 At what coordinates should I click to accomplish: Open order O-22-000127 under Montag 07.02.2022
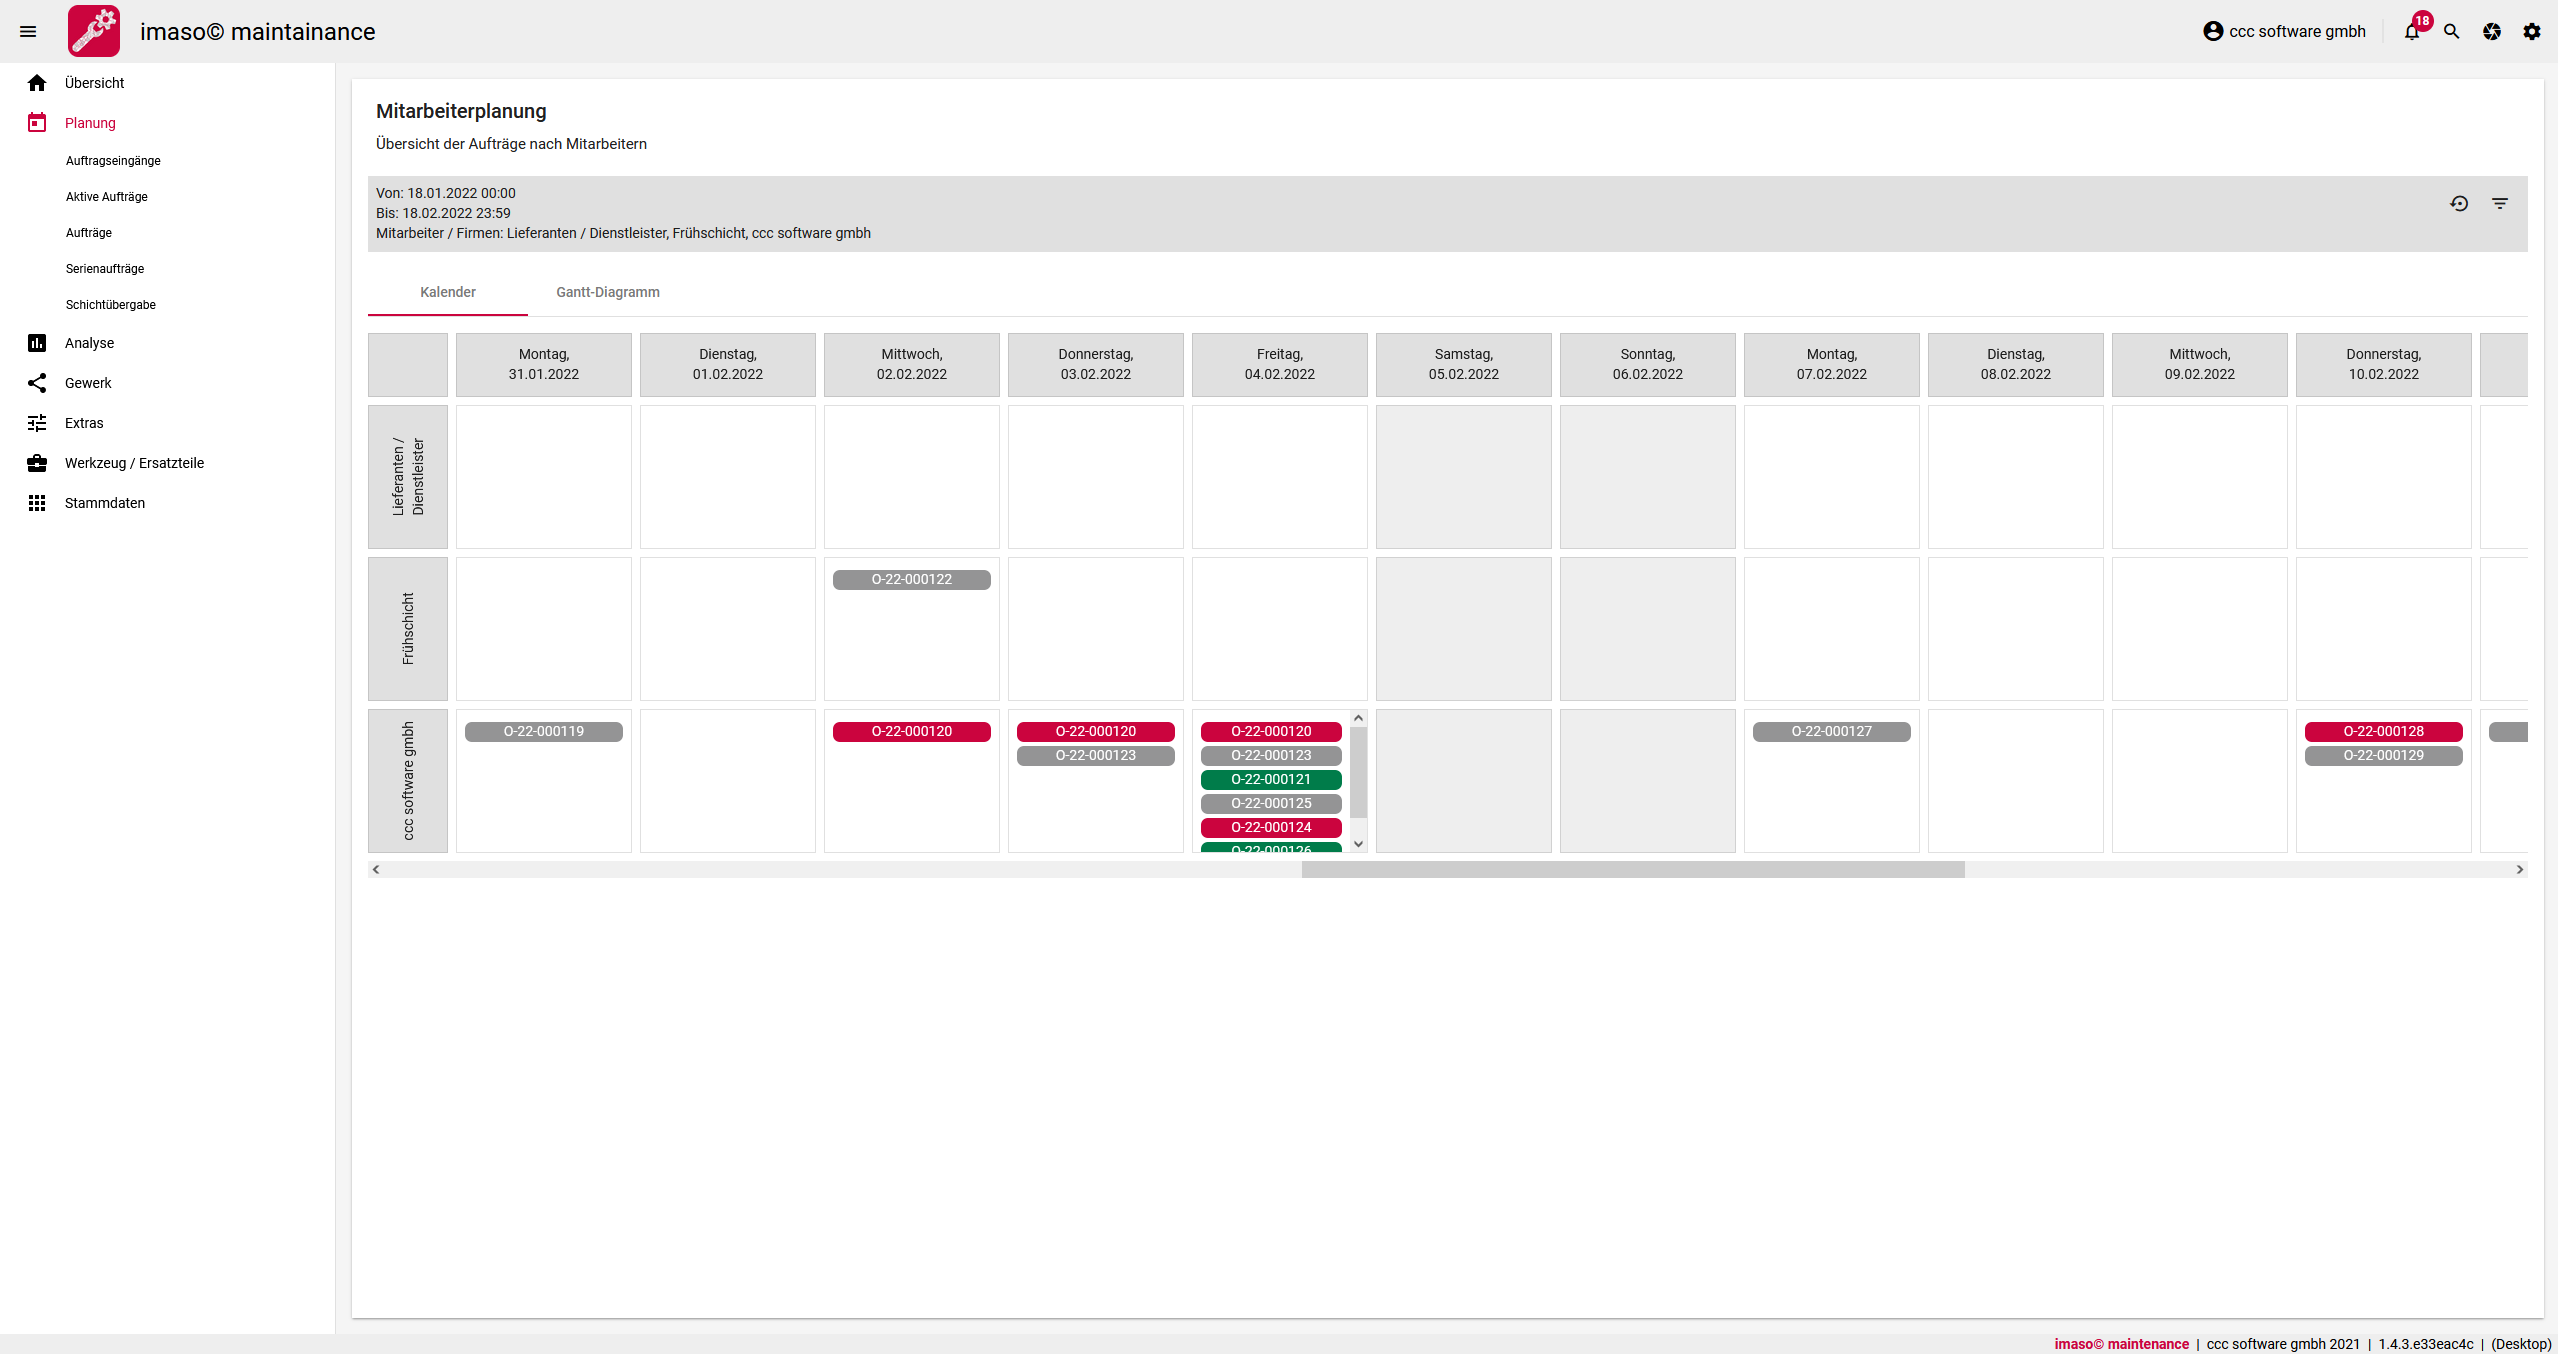[x=1832, y=731]
